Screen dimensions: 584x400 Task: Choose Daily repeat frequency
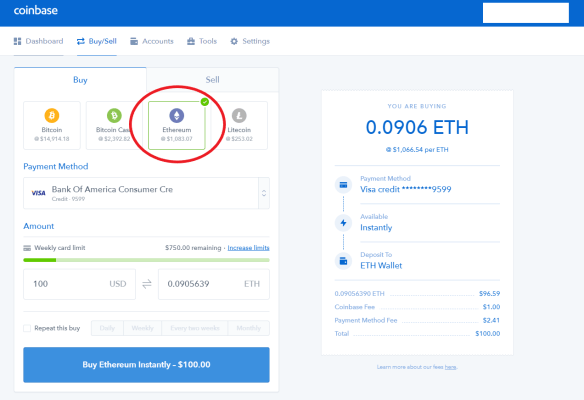107,328
